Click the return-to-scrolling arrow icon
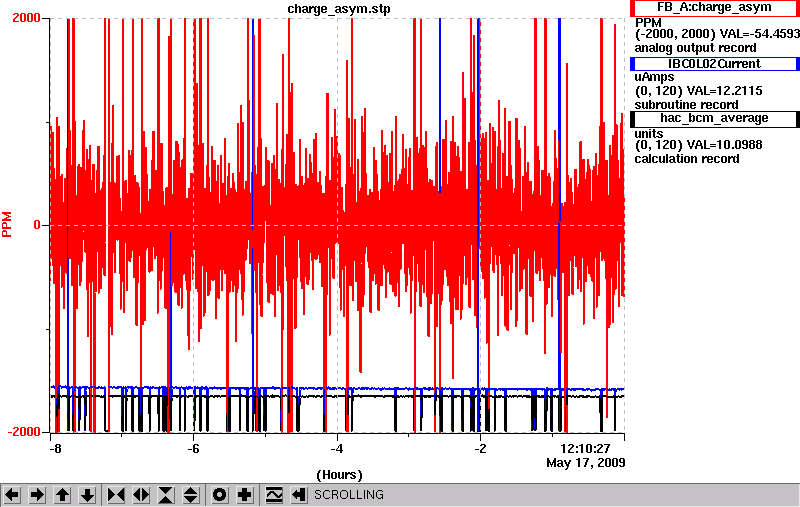 tap(299, 495)
